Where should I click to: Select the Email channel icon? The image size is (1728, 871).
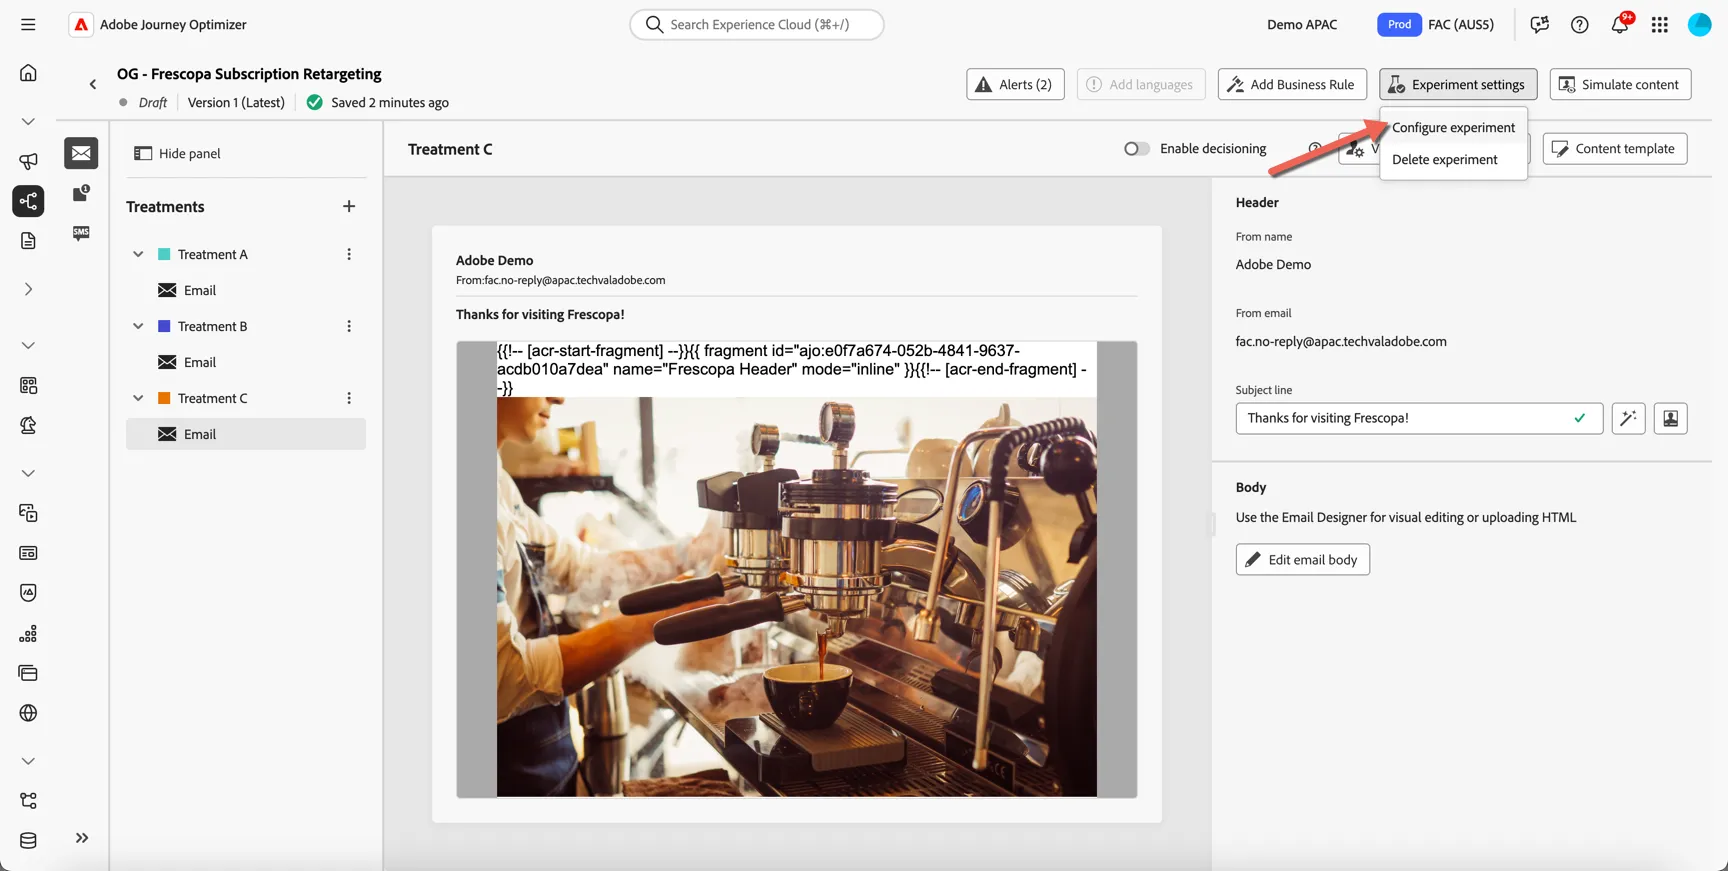click(81, 153)
